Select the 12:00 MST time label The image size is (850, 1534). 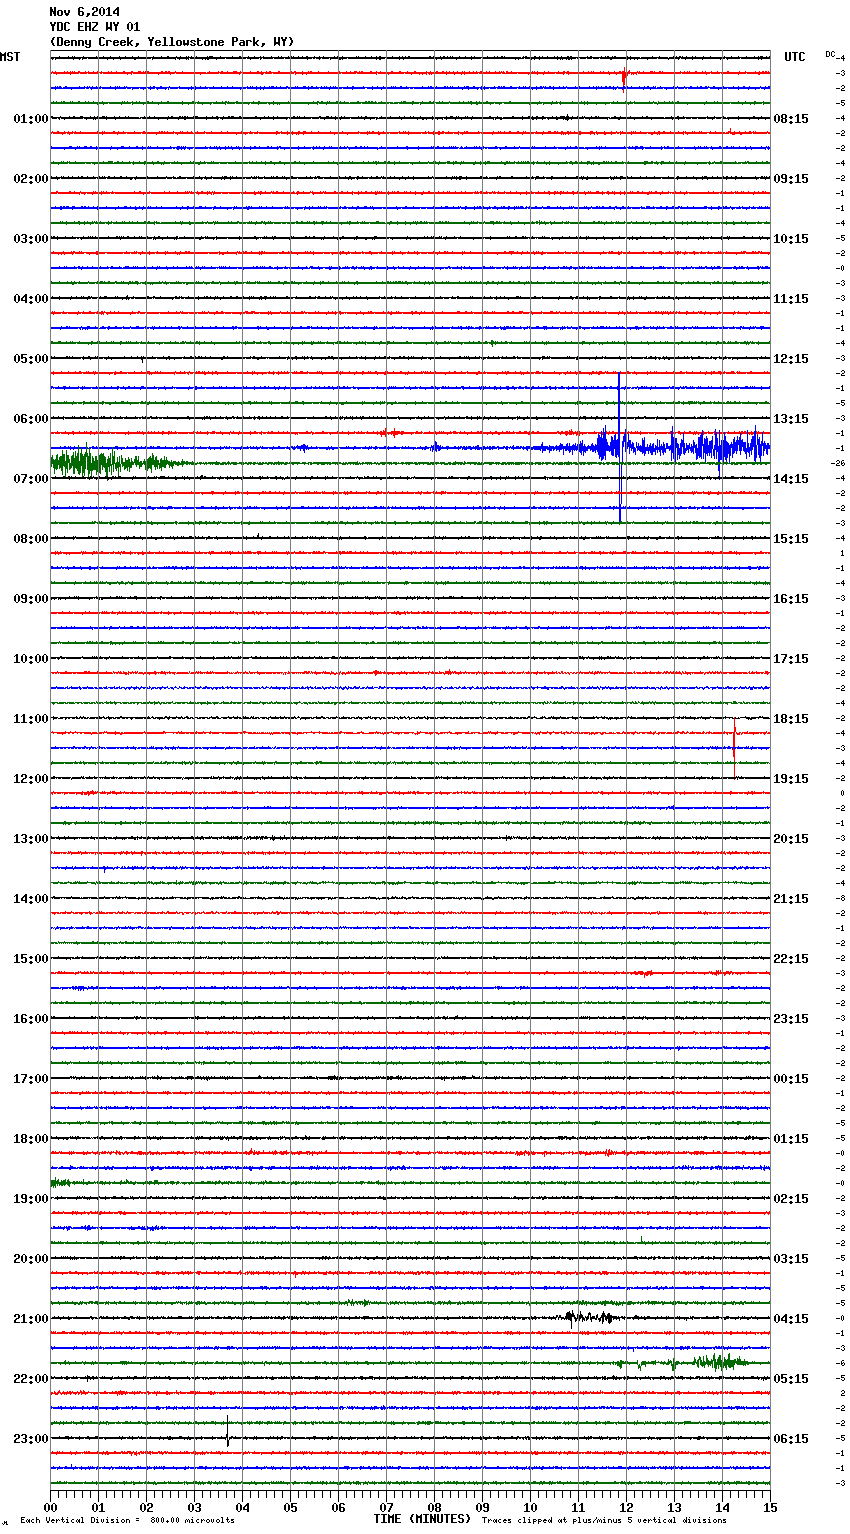click(31, 779)
